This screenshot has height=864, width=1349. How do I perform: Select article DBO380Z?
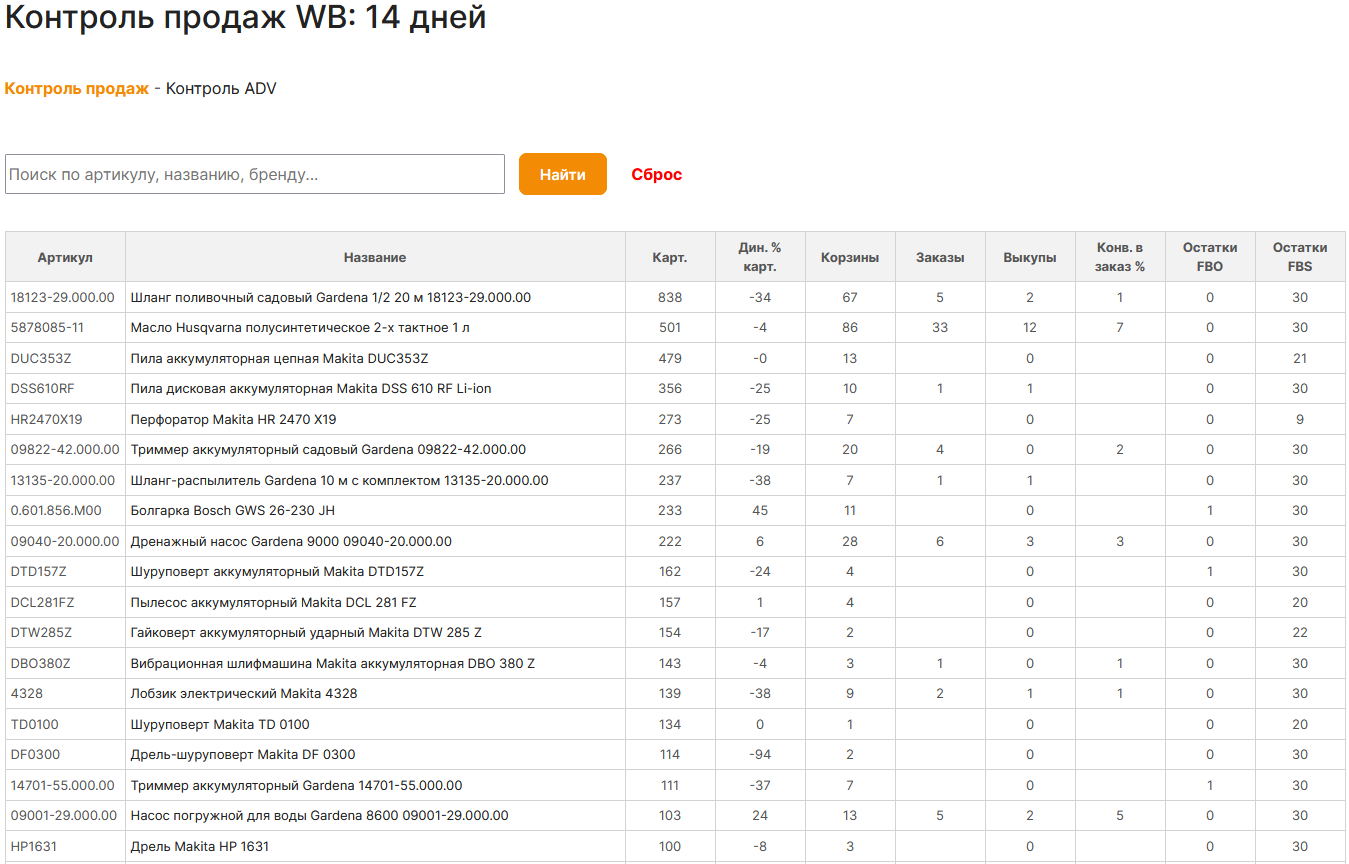41,663
